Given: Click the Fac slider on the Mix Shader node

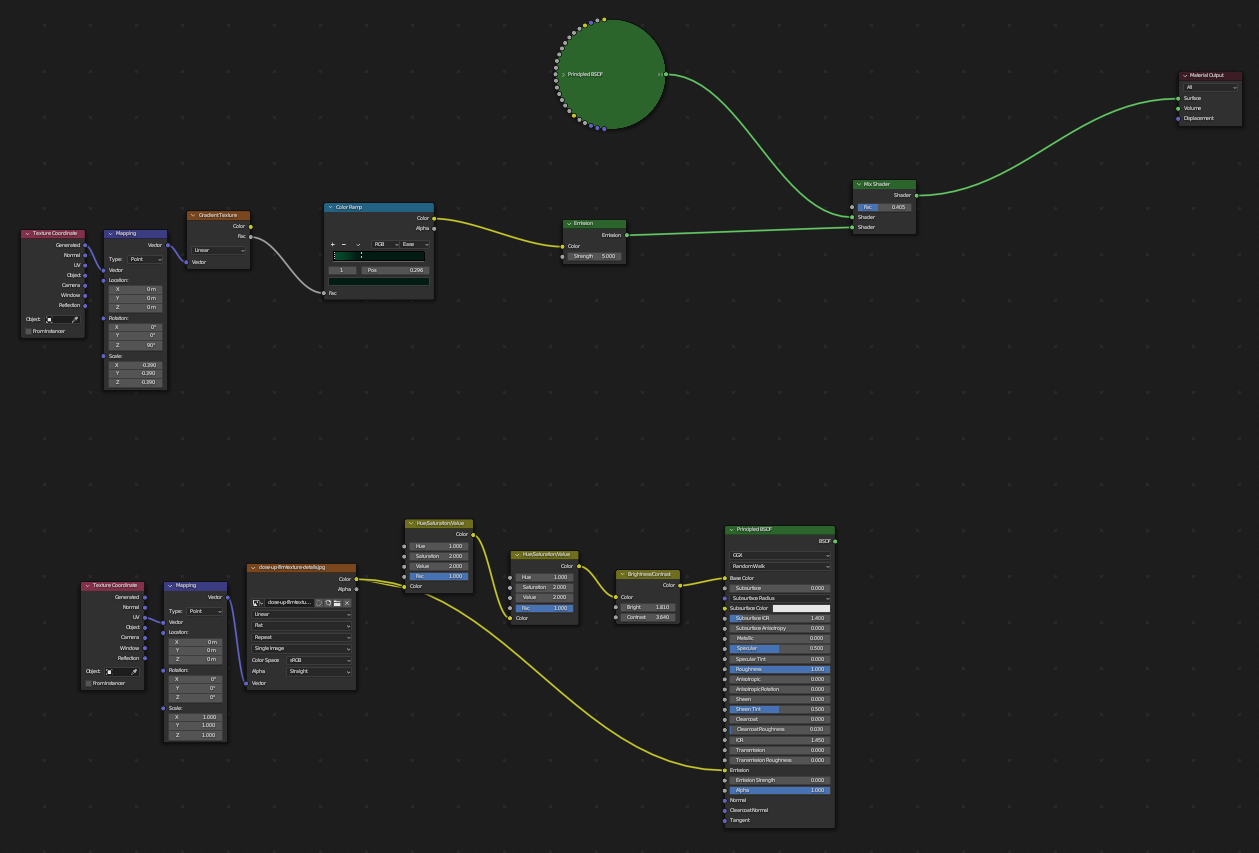Looking at the screenshot, I should coord(885,207).
